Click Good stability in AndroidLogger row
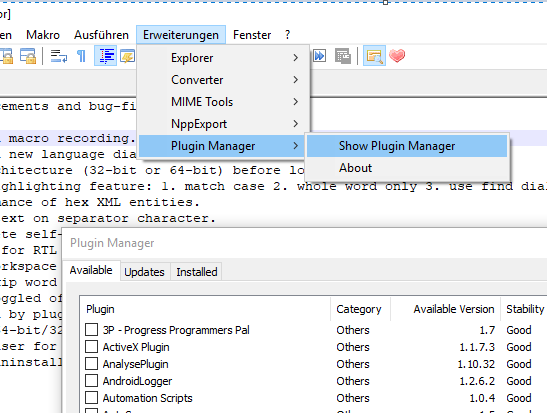This screenshot has width=547, height=413. [519, 381]
